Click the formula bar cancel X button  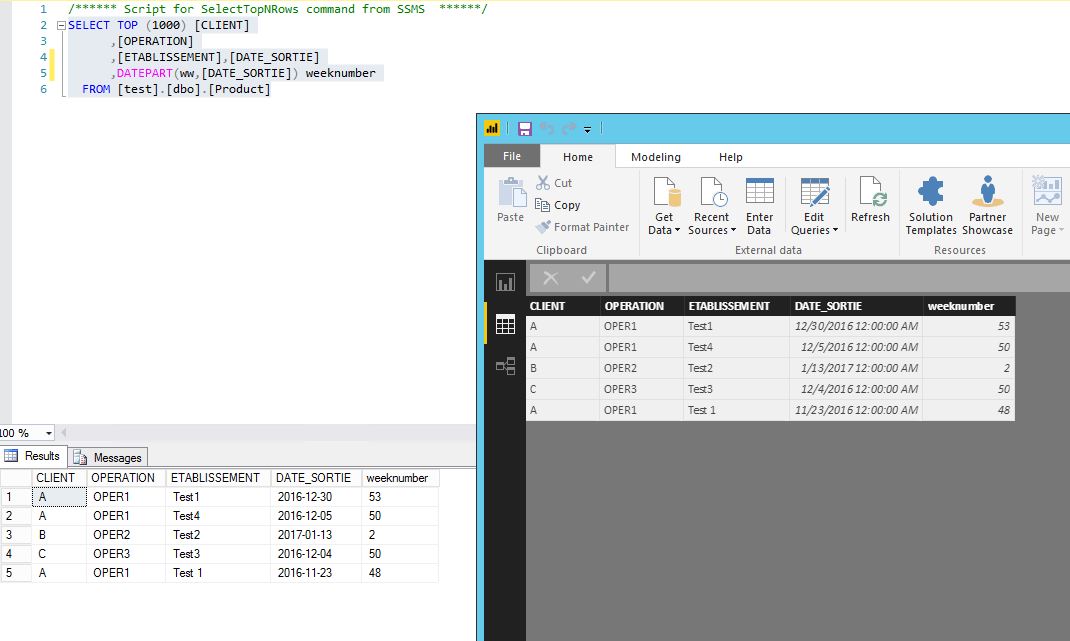point(551,278)
